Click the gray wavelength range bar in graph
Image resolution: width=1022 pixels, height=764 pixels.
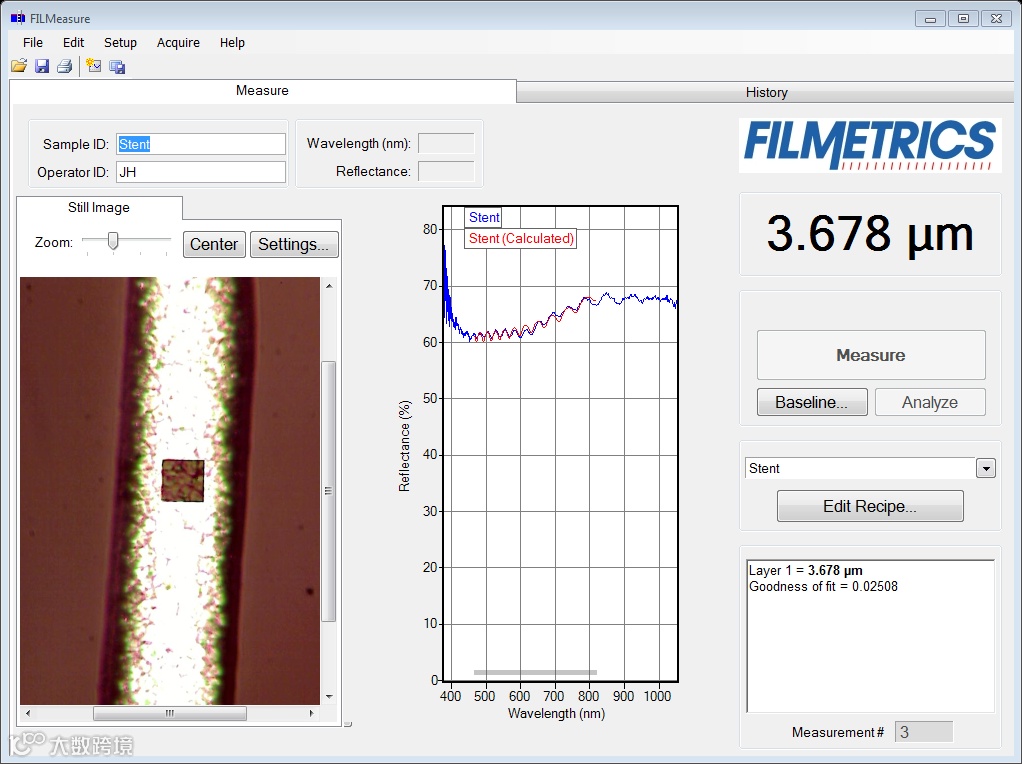point(535,672)
